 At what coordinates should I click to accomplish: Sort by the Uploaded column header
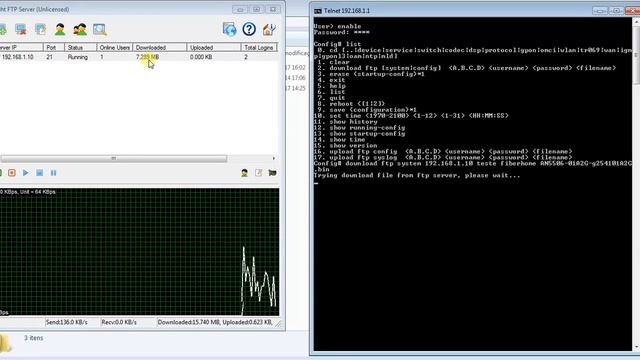point(214,47)
